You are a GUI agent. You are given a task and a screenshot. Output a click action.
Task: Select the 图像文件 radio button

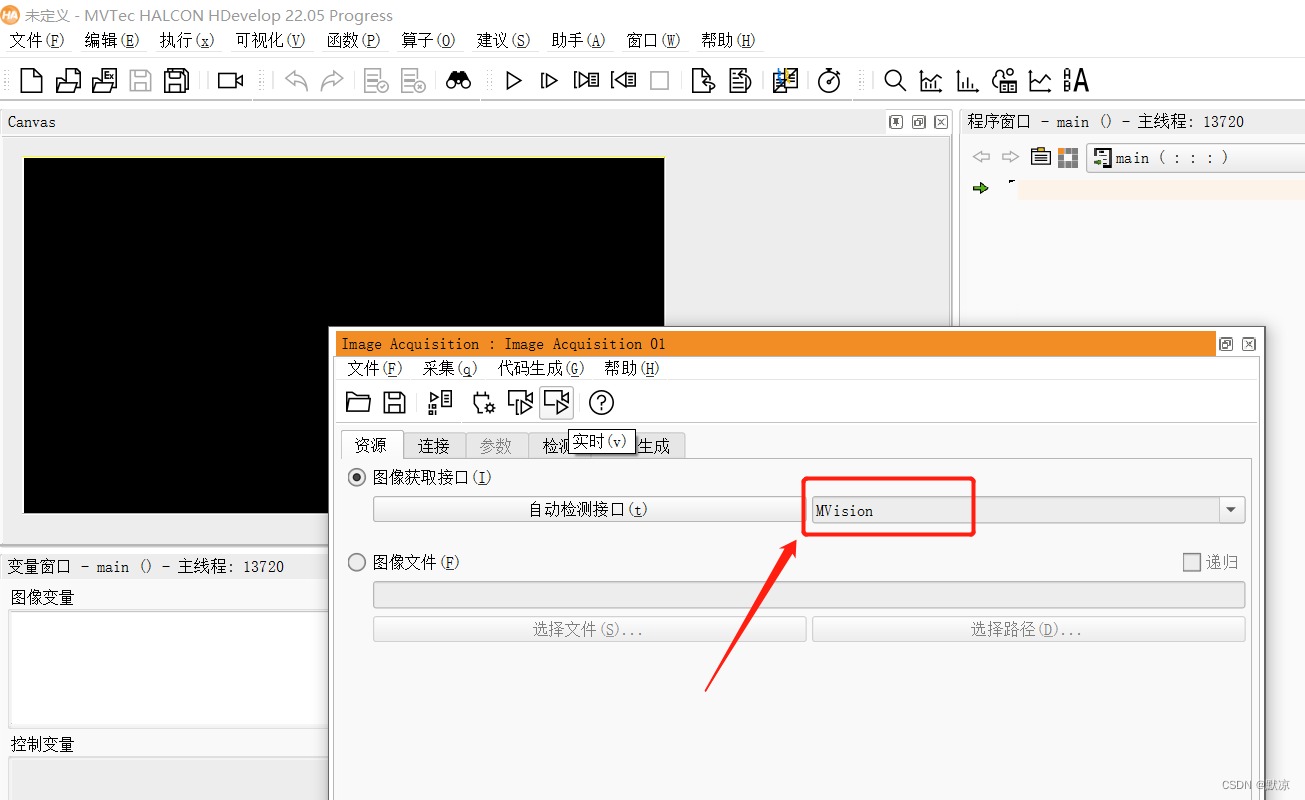pyautogui.click(x=357, y=562)
